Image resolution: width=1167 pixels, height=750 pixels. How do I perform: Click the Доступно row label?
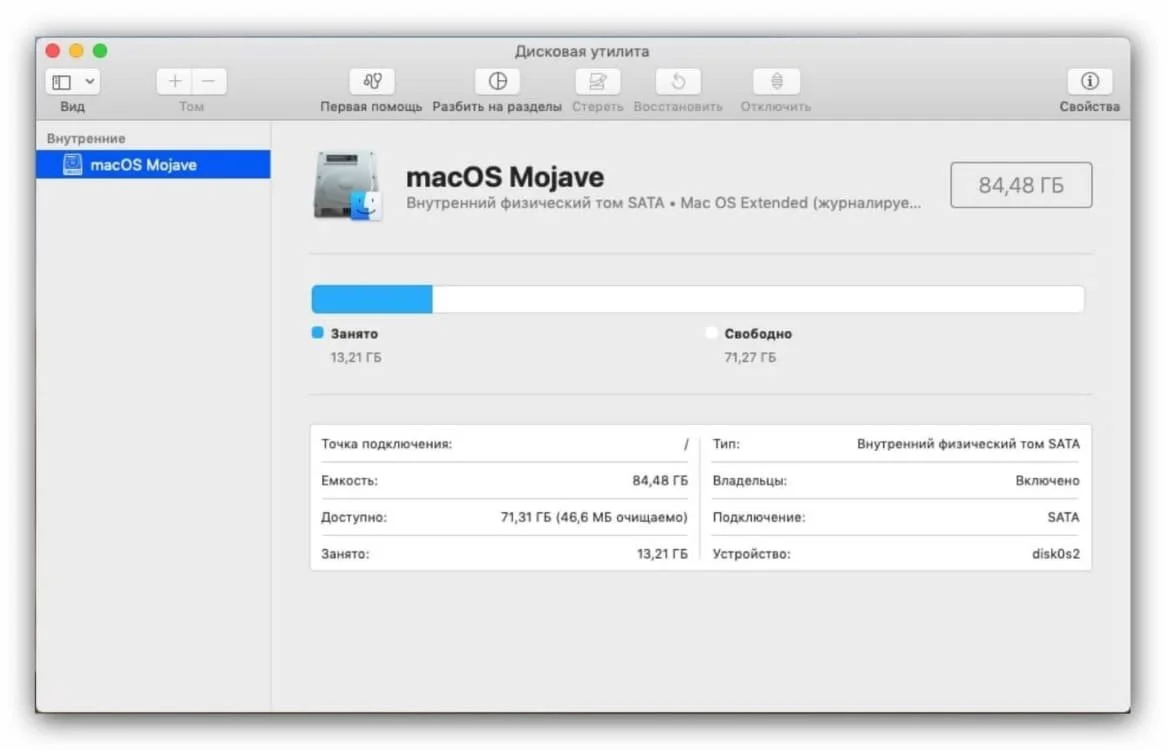click(x=354, y=517)
